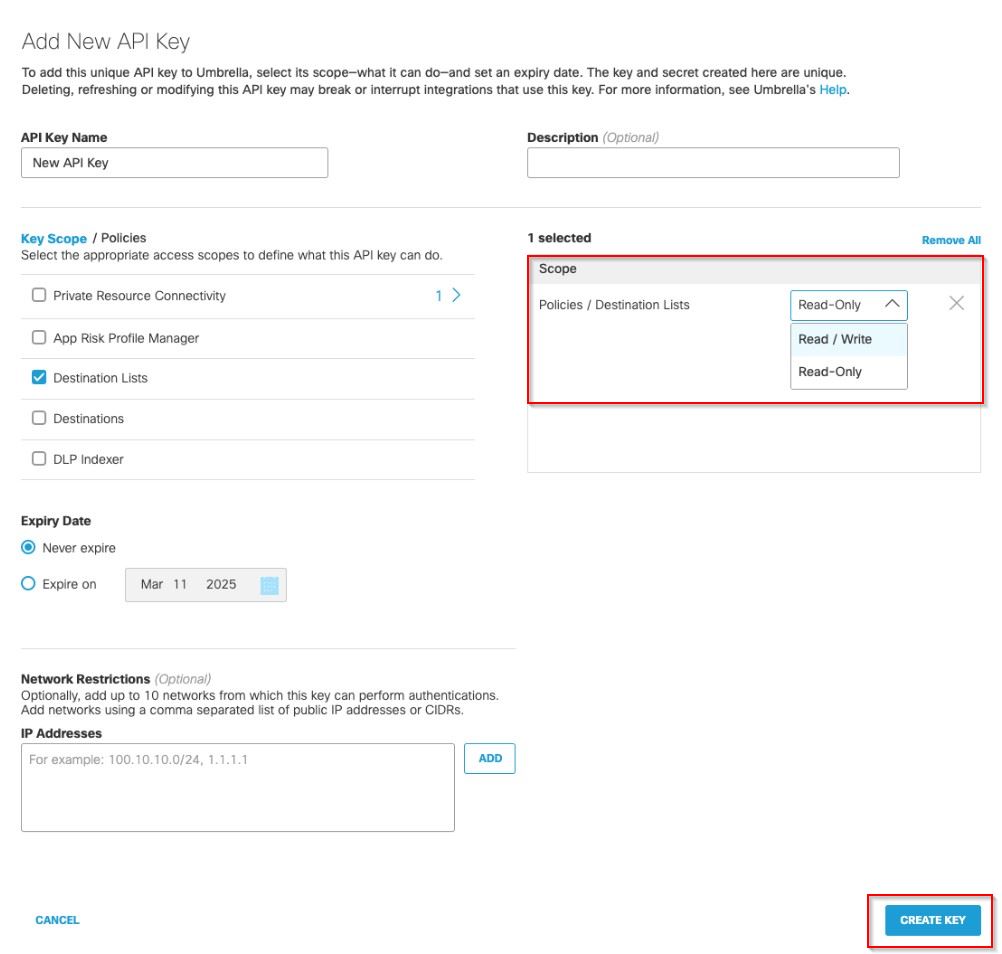The height and width of the screenshot is (954, 1002).
Task: Check the Private Resource Connectivity checkbox
Action: (x=39, y=296)
